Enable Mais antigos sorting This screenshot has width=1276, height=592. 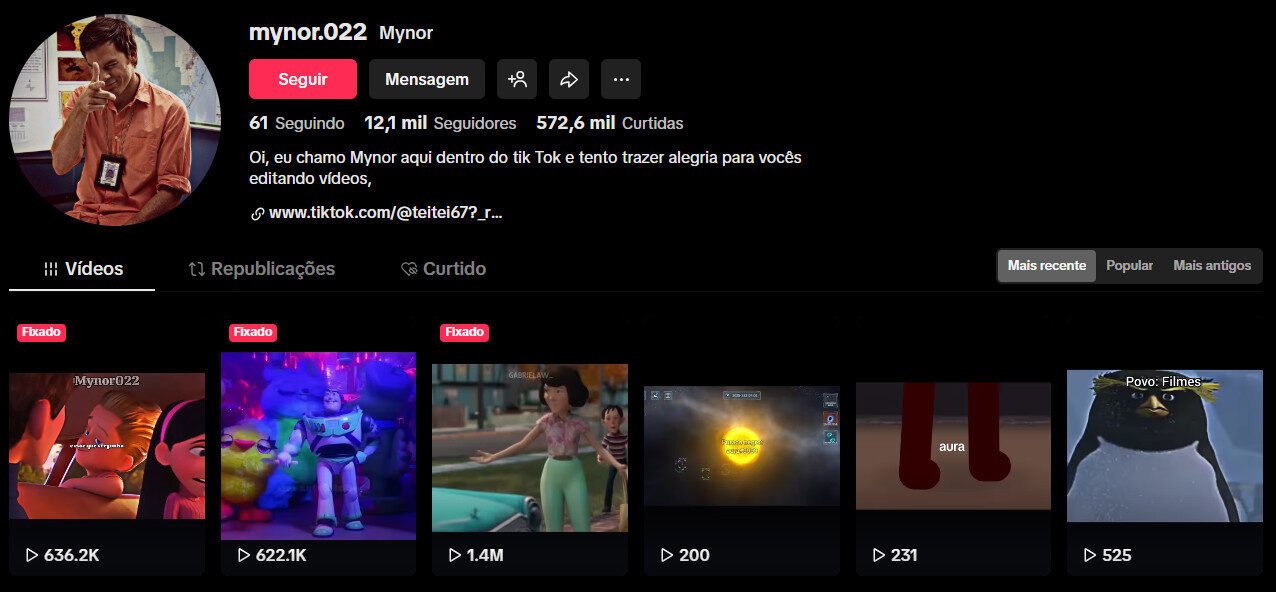(1212, 265)
